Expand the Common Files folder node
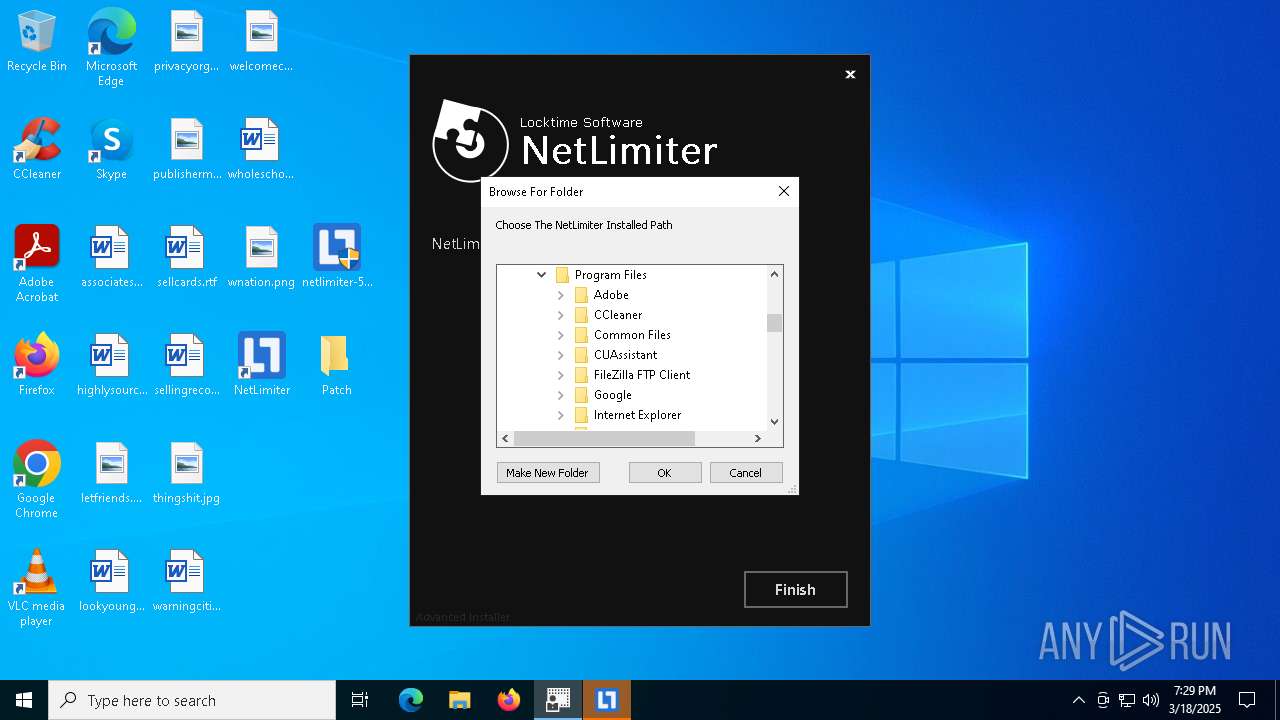Screen dimensions: 1280x720 561,335
